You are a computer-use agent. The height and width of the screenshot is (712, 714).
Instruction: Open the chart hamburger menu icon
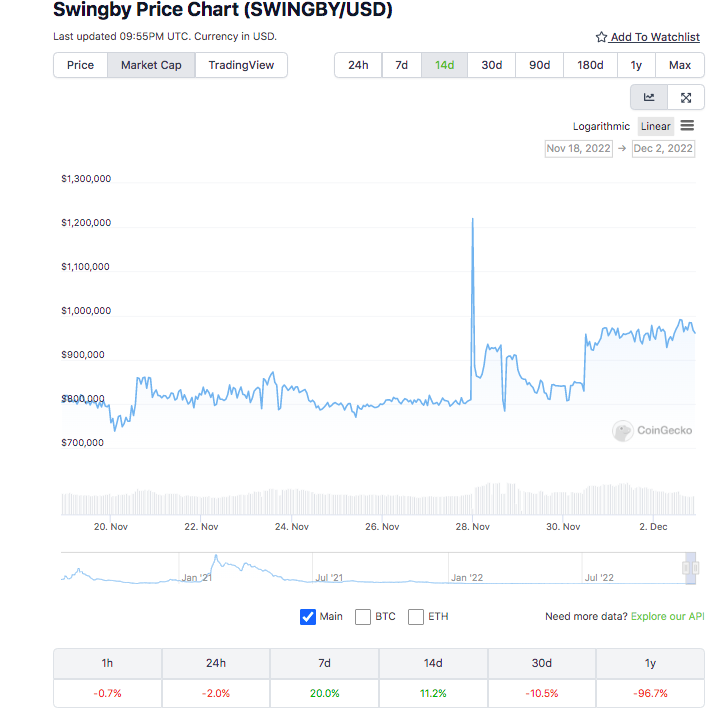click(687, 125)
